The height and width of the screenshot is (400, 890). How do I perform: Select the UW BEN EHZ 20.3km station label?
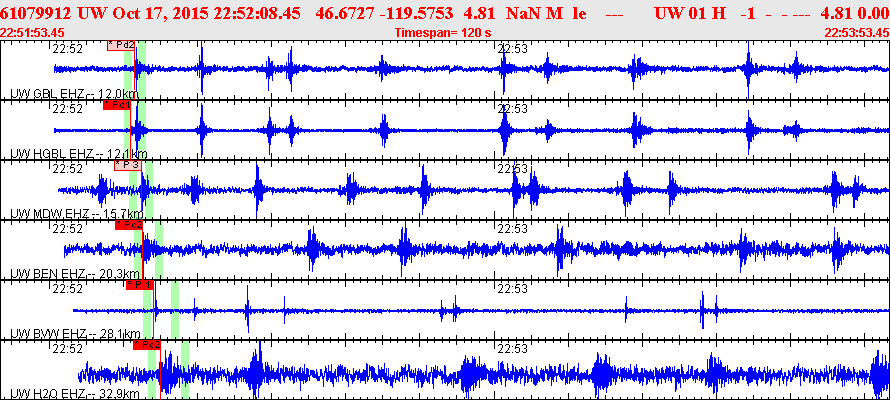pos(74,274)
